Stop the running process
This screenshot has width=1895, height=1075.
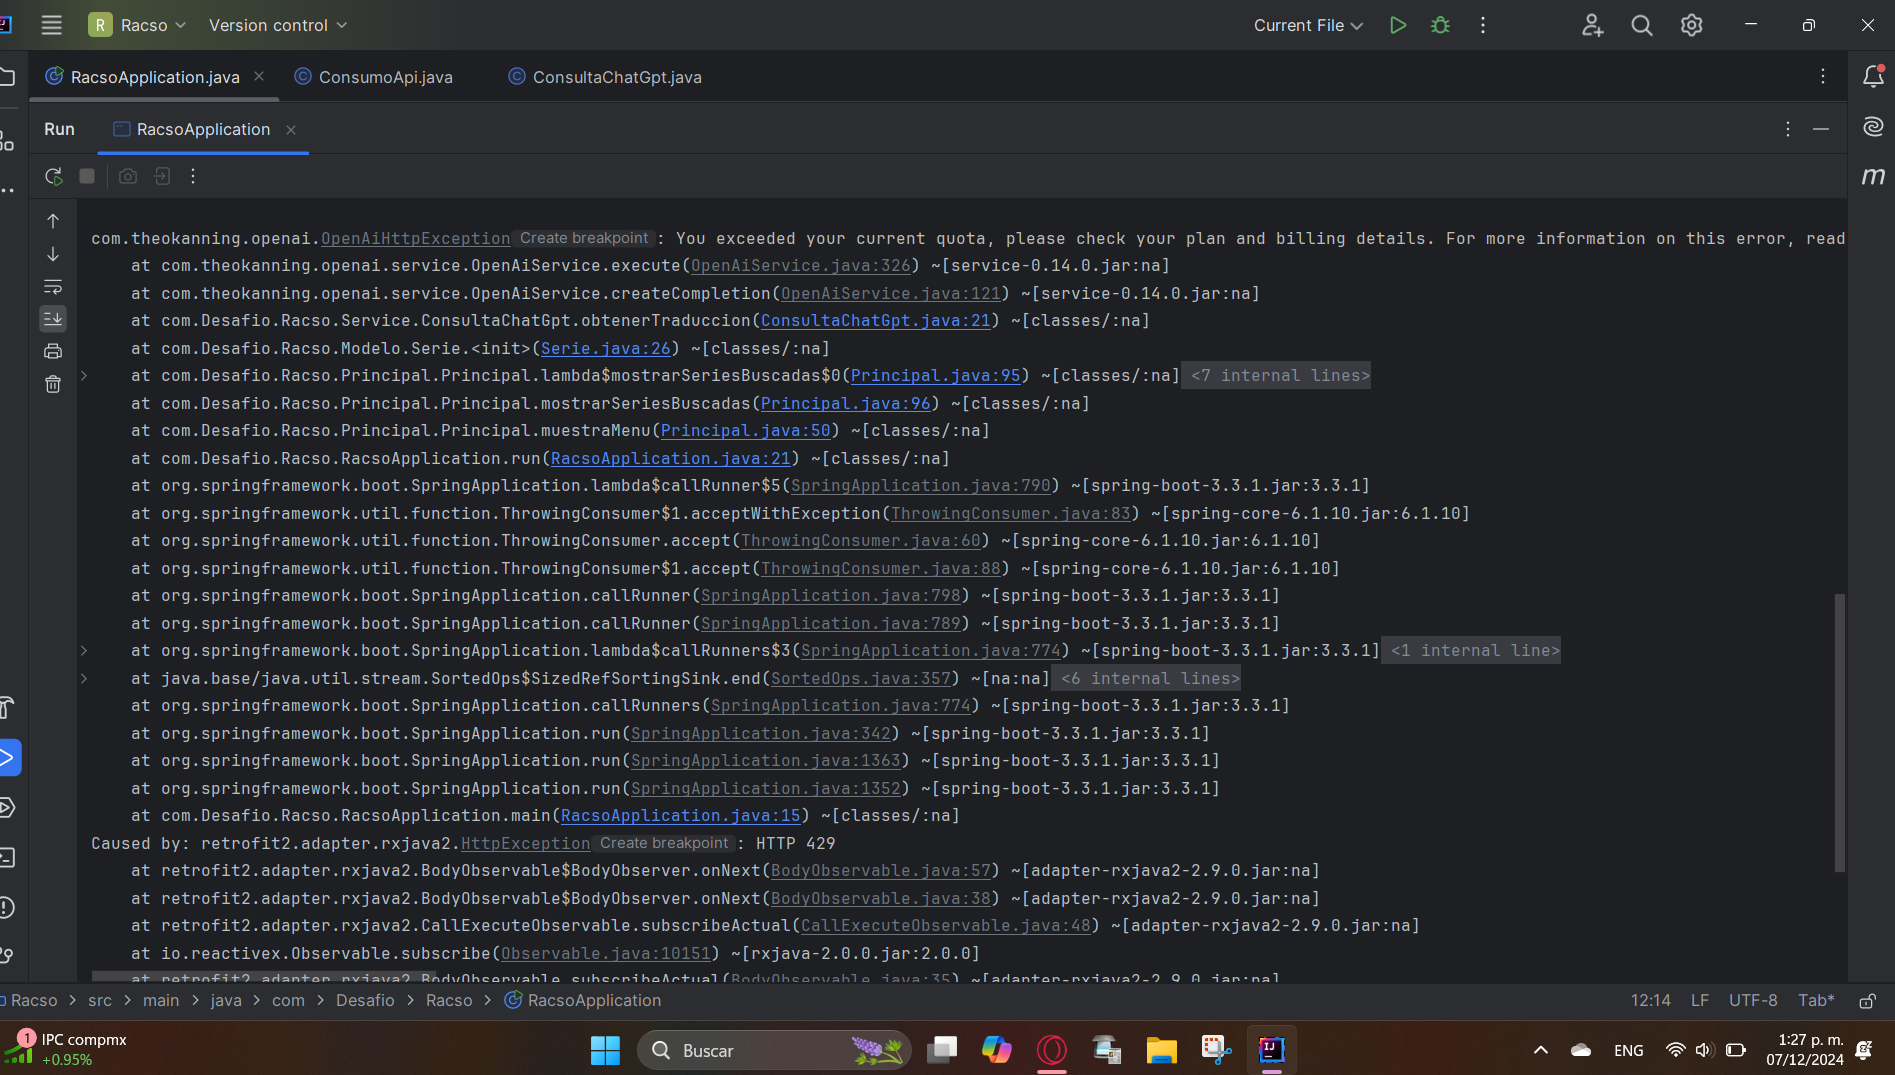(x=87, y=176)
